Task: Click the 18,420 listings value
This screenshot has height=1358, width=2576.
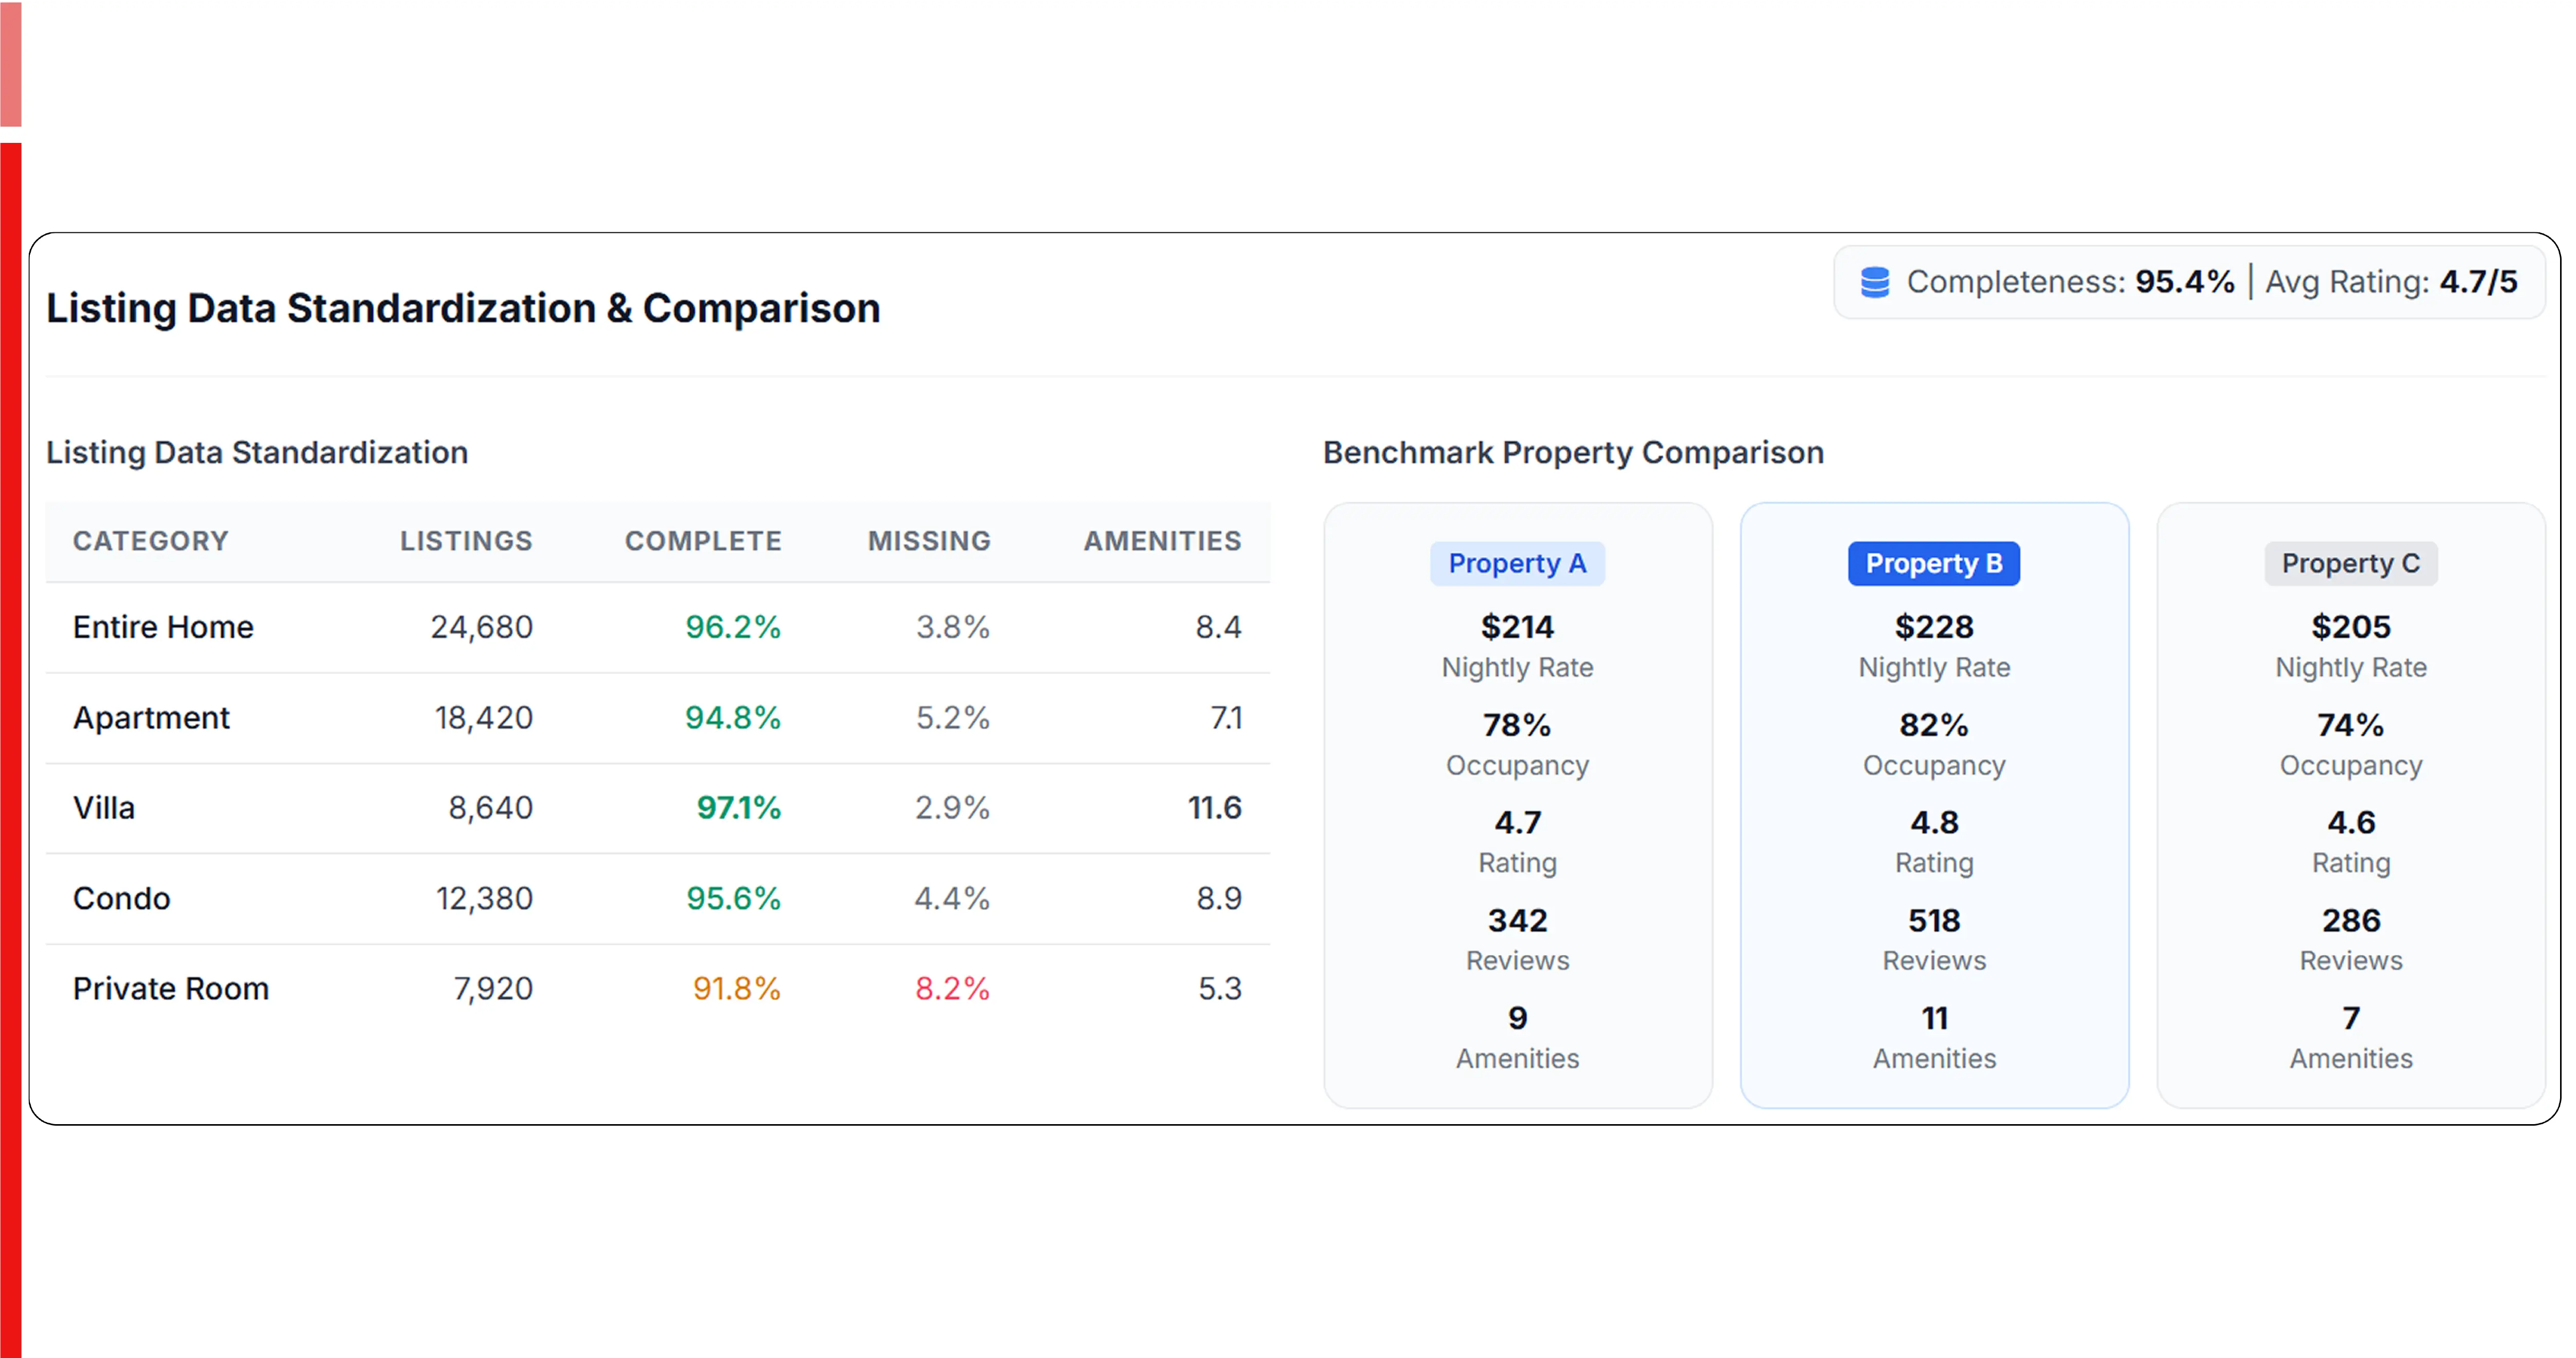Action: point(484,718)
